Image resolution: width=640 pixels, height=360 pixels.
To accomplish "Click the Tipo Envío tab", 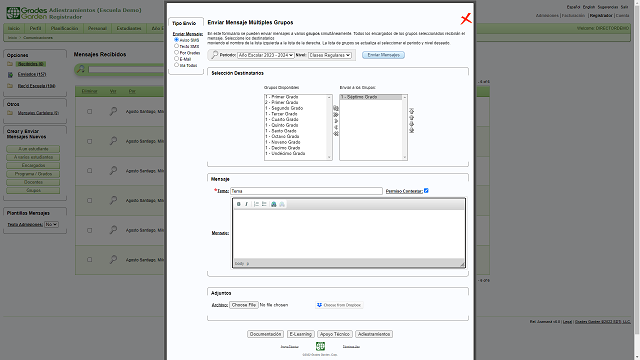I will 184,23.
